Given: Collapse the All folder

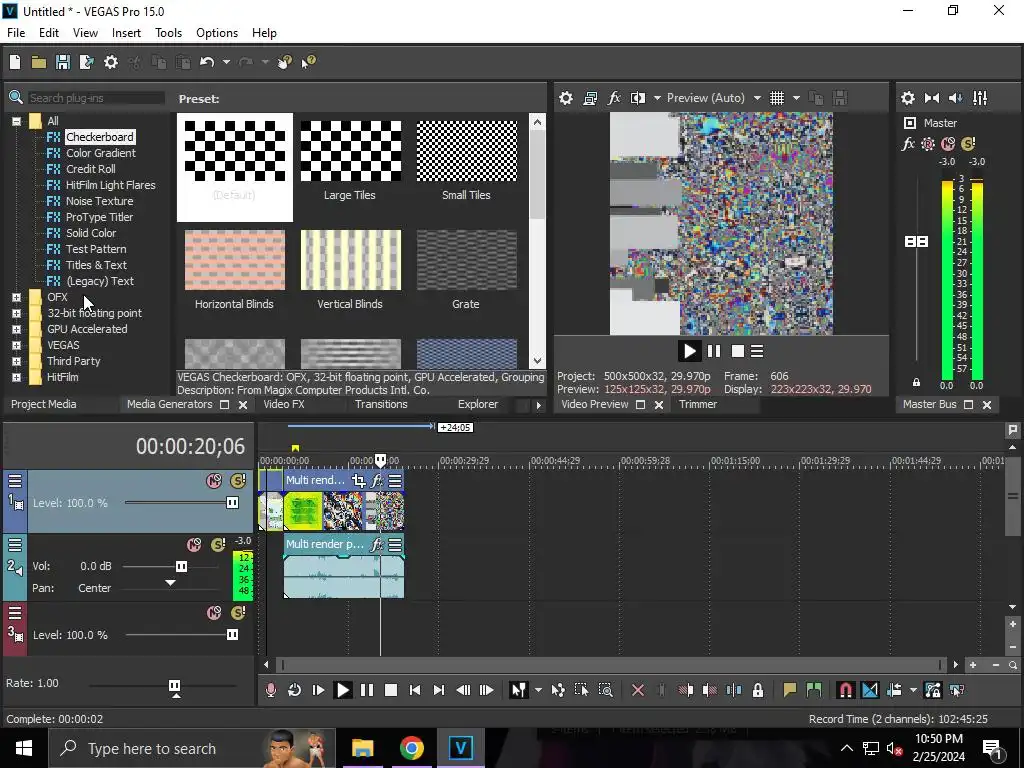Looking at the screenshot, I should [x=16, y=121].
